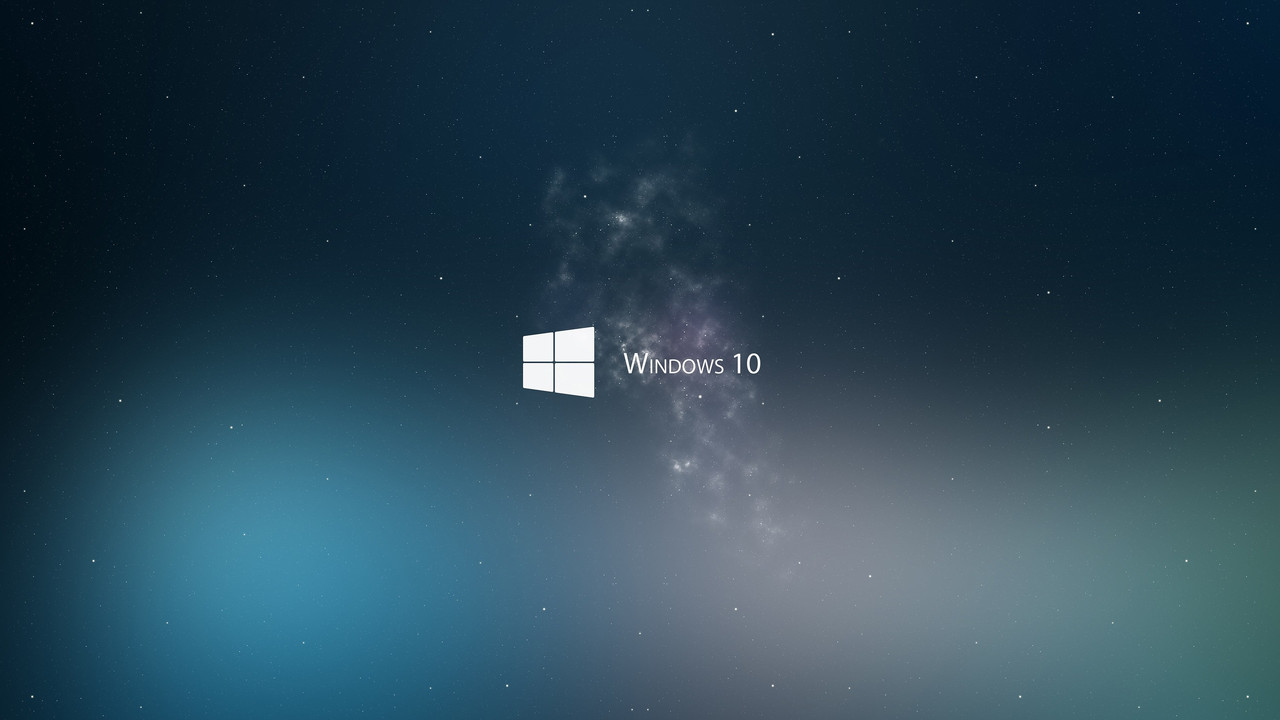This screenshot has width=1280, height=720.
Task: Select the top-right pane of Windows logo
Action: (574, 344)
